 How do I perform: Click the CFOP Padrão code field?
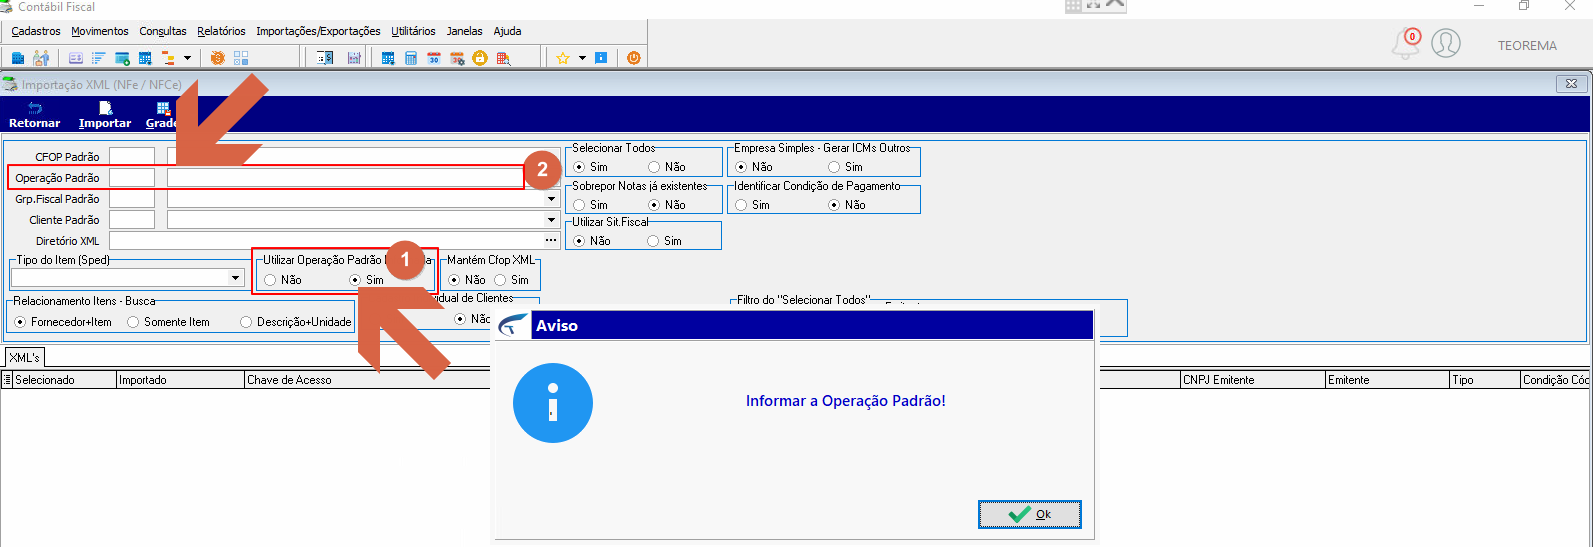coord(132,157)
